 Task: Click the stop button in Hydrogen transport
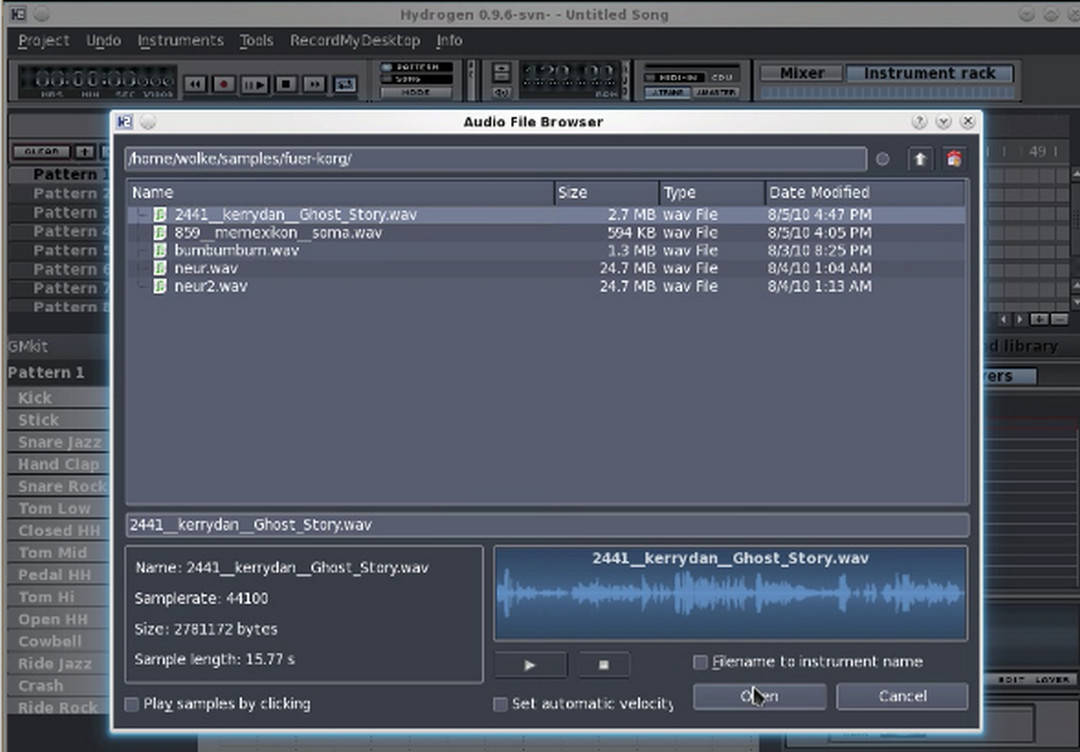tap(286, 84)
